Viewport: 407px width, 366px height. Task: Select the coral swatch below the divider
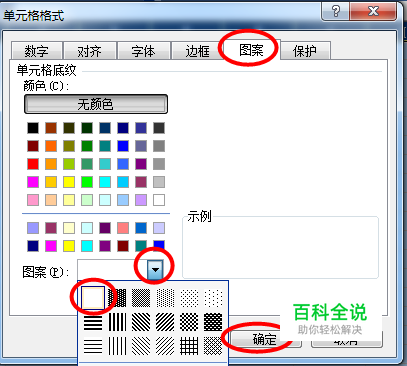click(123, 228)
